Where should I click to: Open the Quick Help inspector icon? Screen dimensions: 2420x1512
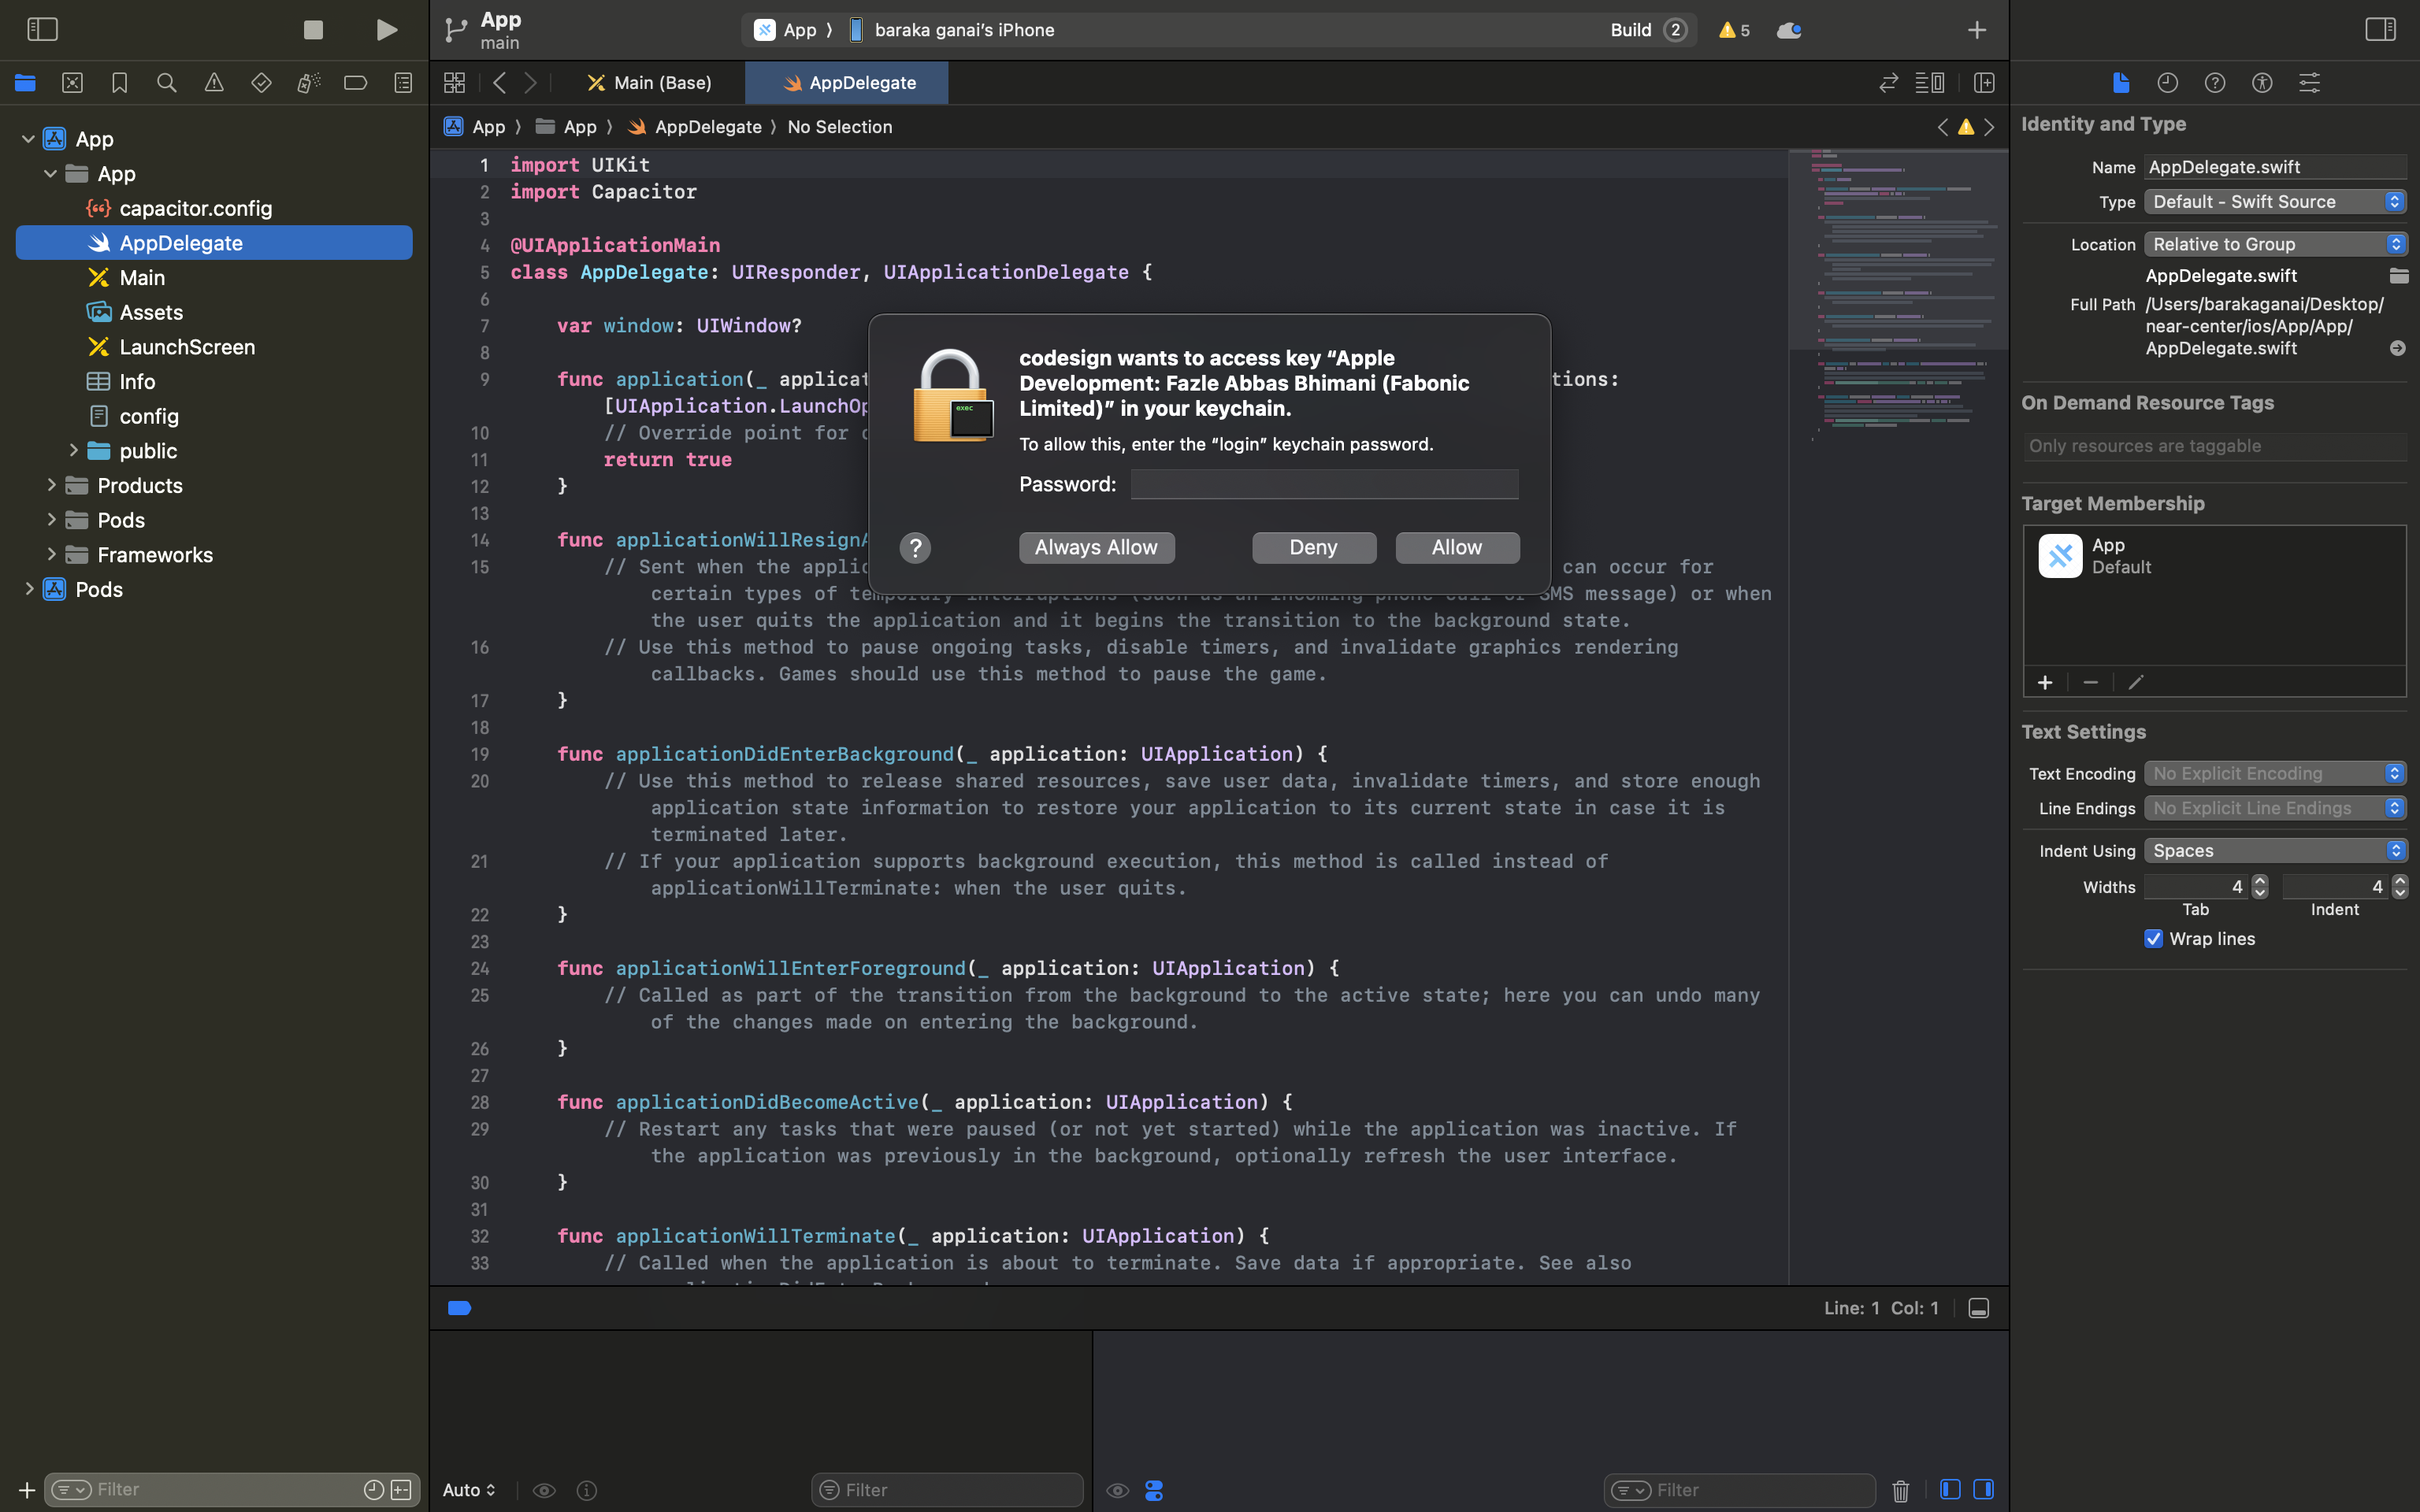(2215, 83)
